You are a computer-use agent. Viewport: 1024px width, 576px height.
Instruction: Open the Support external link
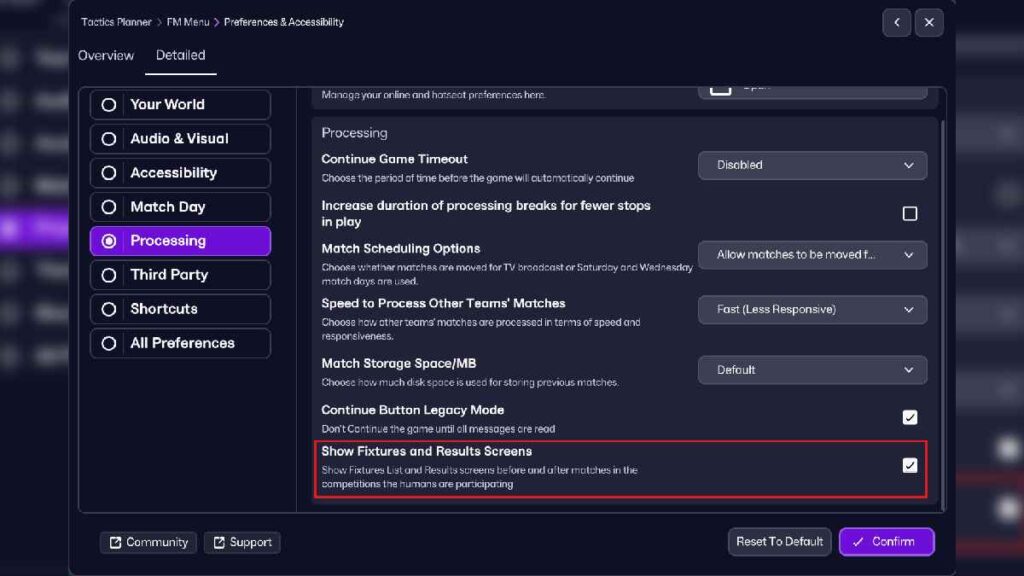242,542
